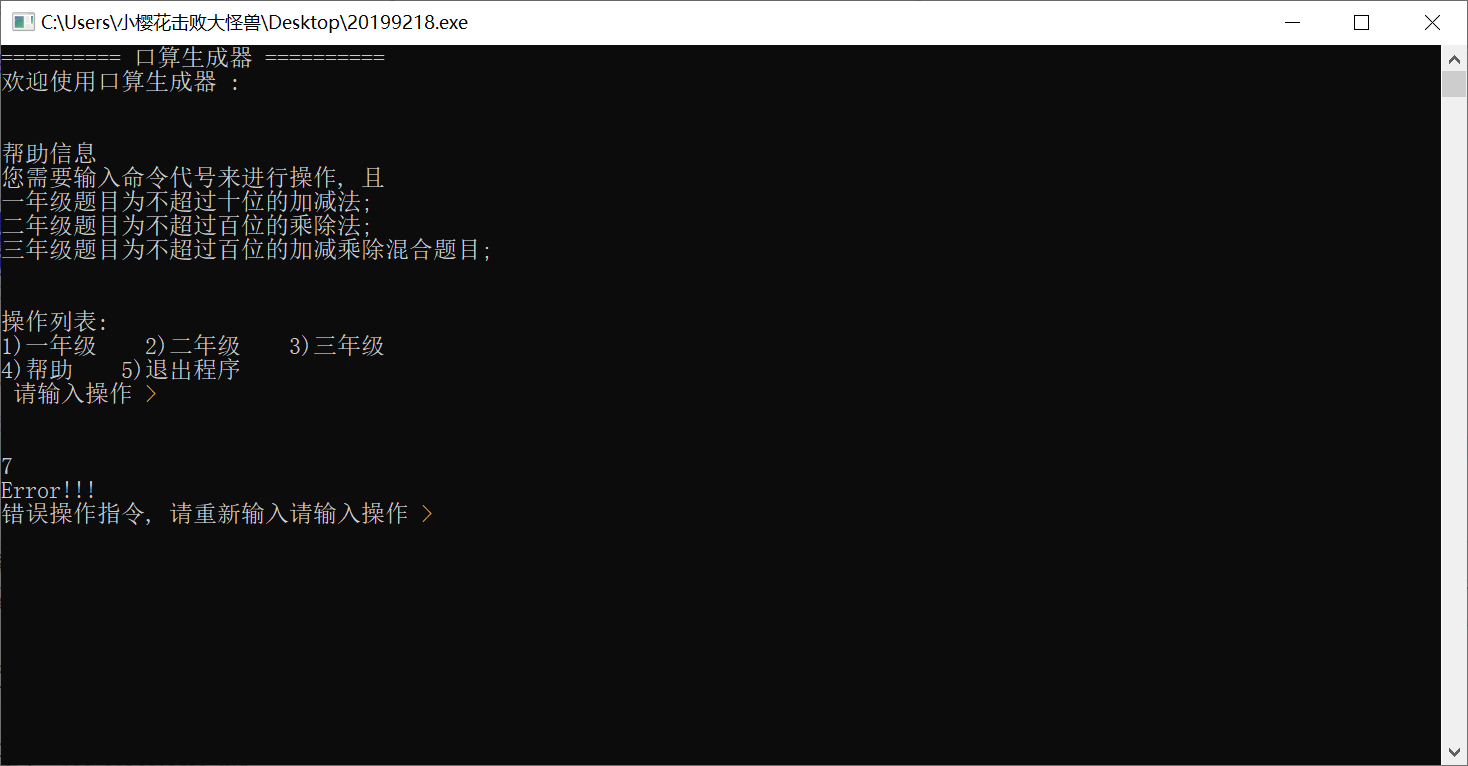Click the first 请输入操作 prompt line

click(86, 394)
